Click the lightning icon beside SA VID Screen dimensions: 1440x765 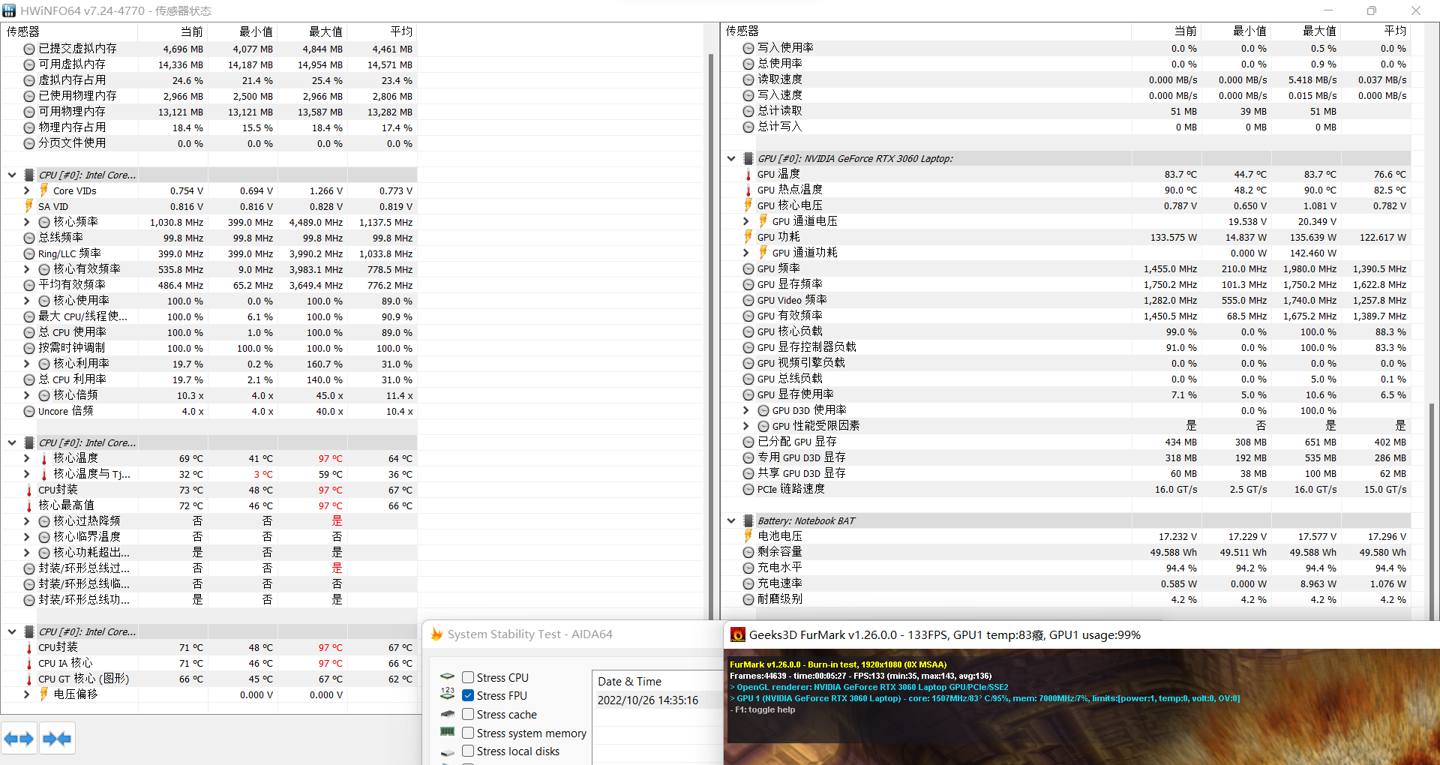(28, 206)
